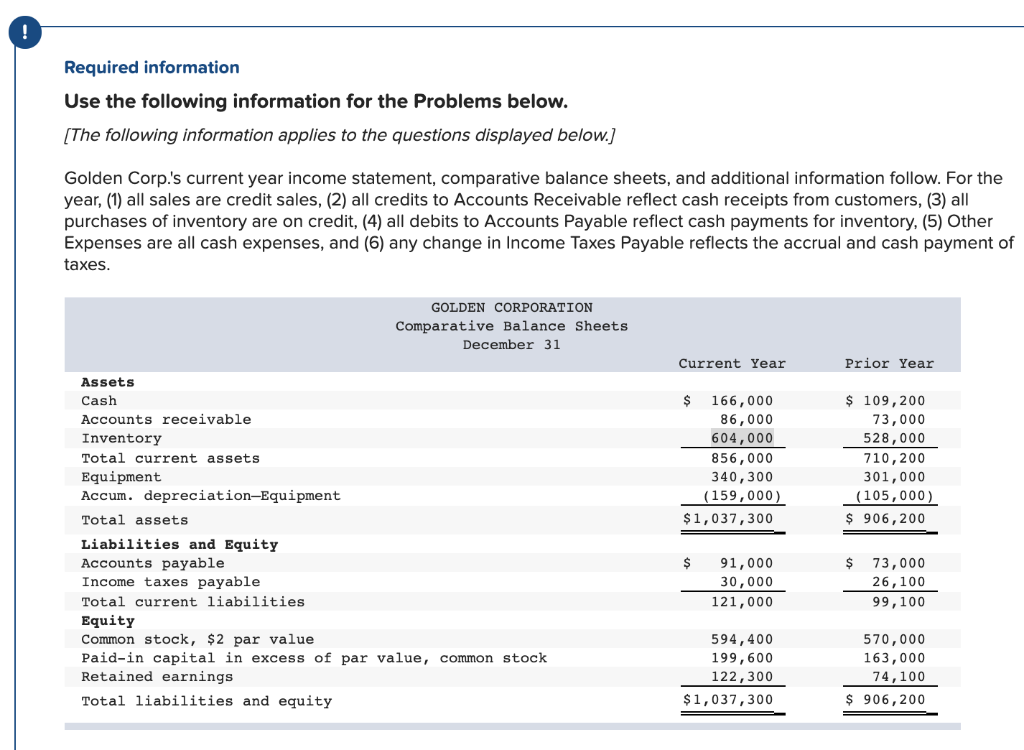Select the Income taxes payable label

(171, 581)
